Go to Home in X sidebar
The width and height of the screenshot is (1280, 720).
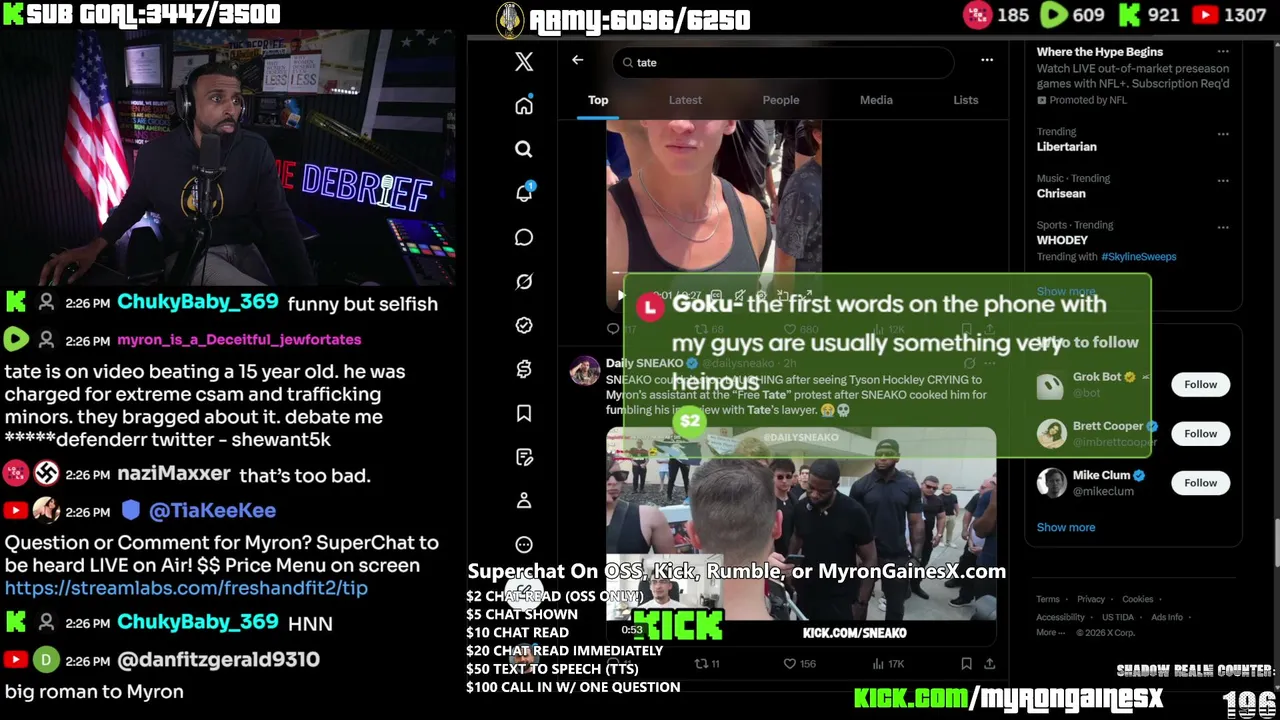click(x=524, y=106)
